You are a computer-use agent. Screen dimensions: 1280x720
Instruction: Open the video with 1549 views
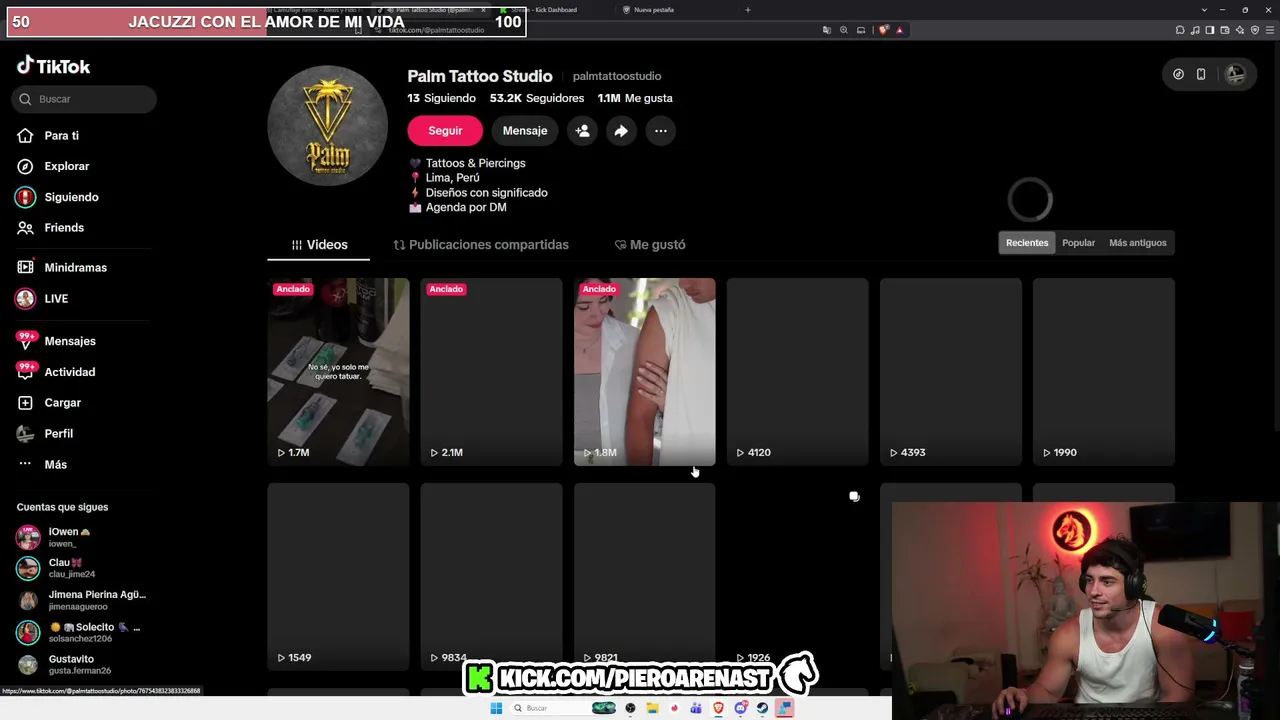click(338, 577)
